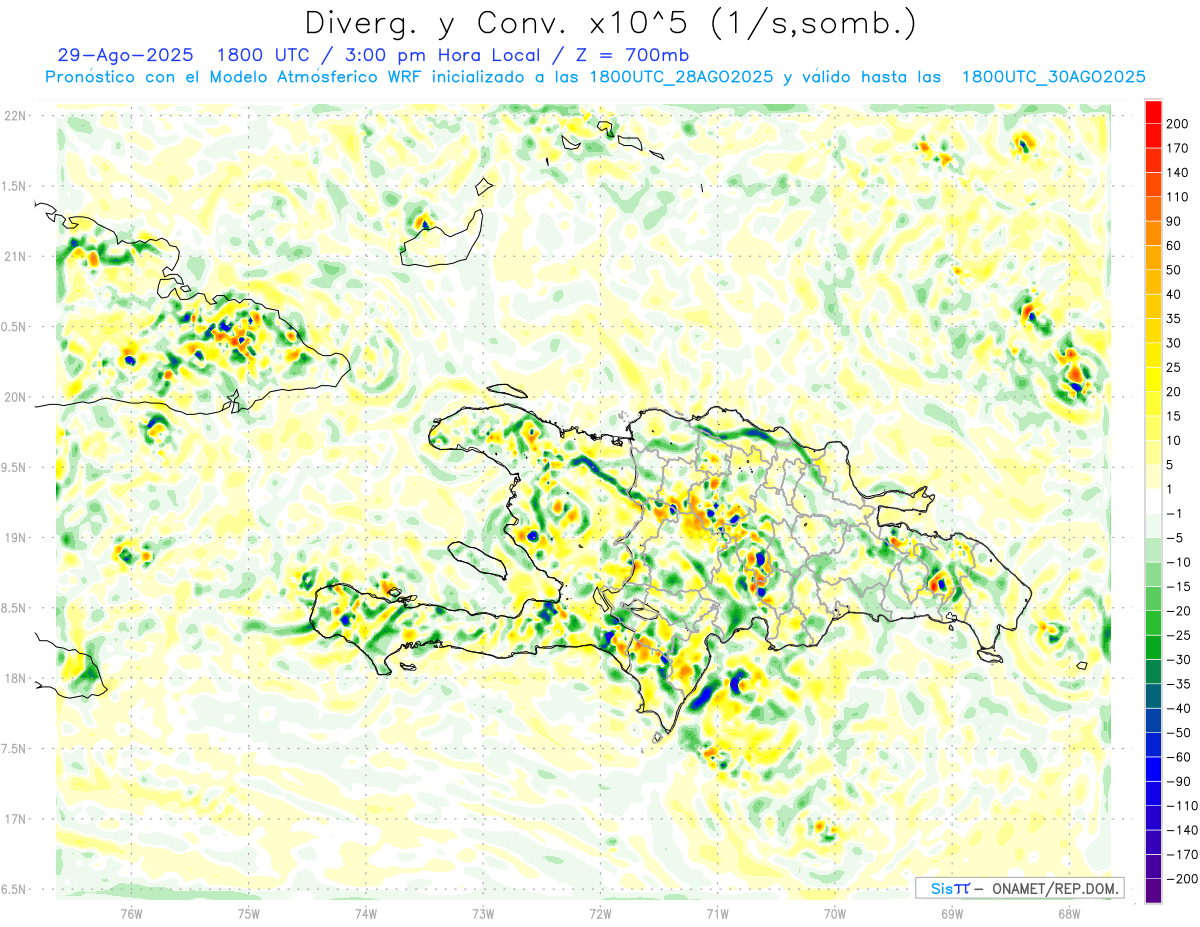Click the '22N' latitude label
1200x927 pixels.
point(14,116)
